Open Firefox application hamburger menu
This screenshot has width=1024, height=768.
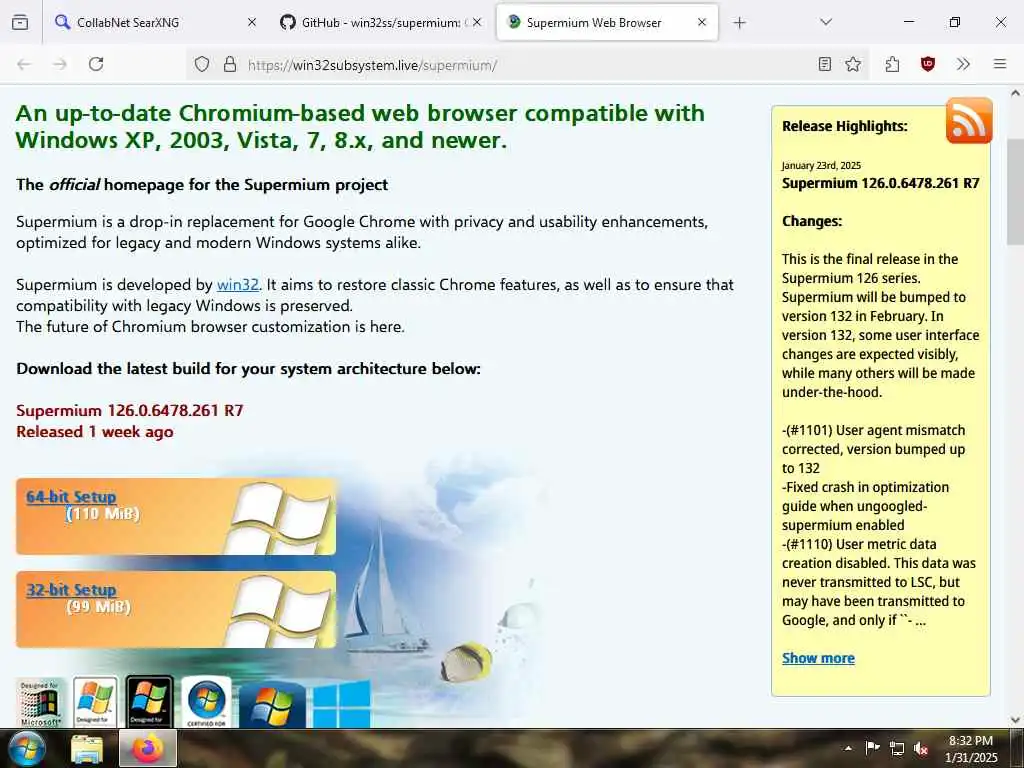(x=999, y=64)
